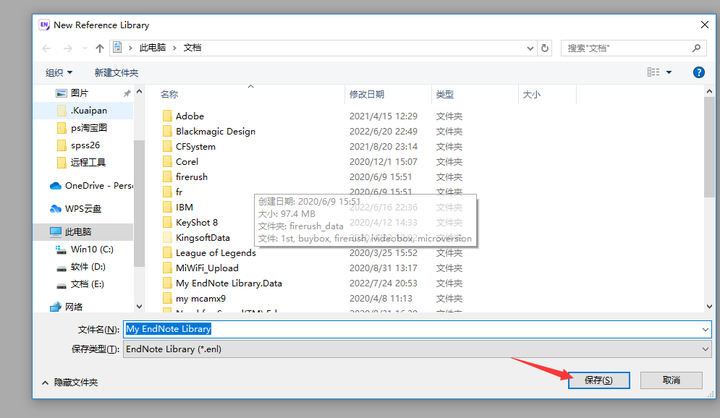
Task: Click the file list scrollbar down arrow
Action: coord(709,306)
